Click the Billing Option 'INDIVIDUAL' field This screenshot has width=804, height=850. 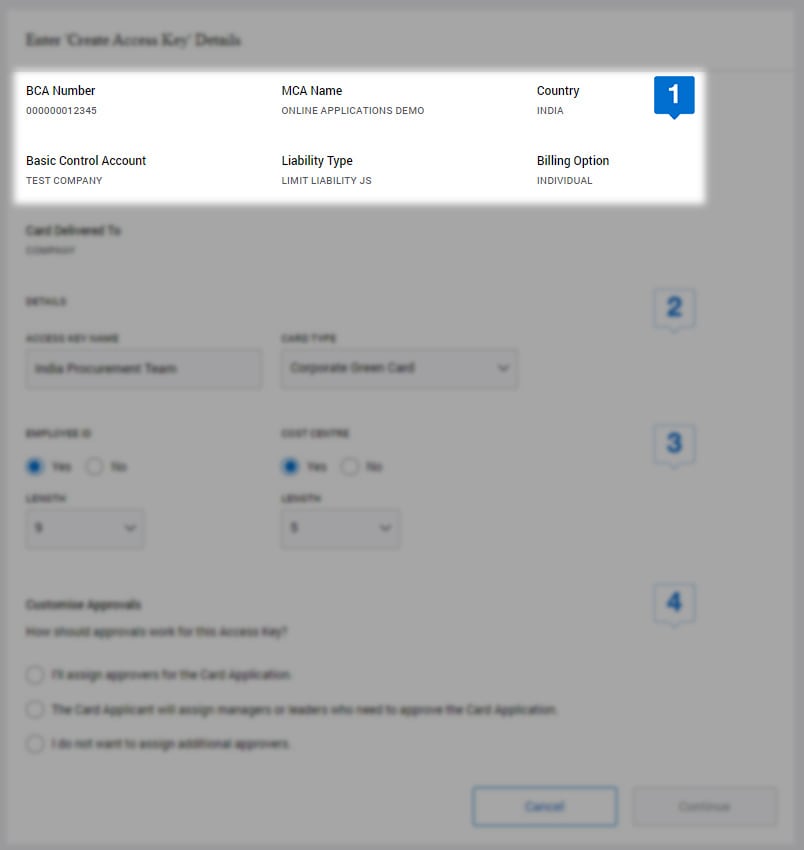point(564,180)
